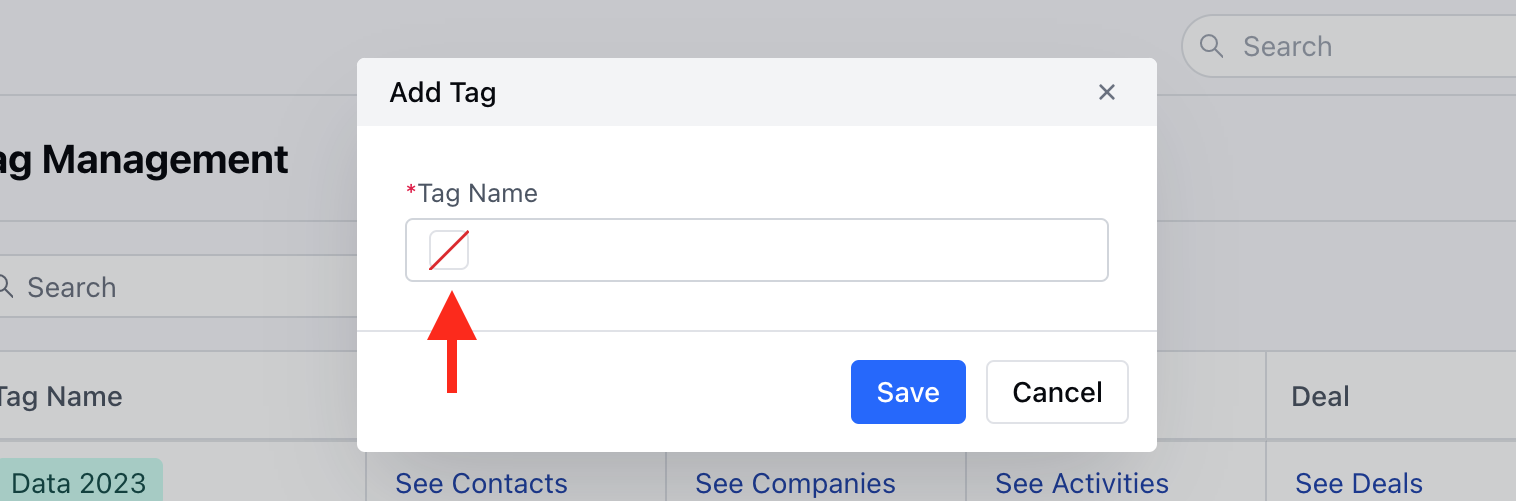Image resolution: width=1516 pixels, height=501 pixels.
Task: Open the See Companies link
Action: 795,484
